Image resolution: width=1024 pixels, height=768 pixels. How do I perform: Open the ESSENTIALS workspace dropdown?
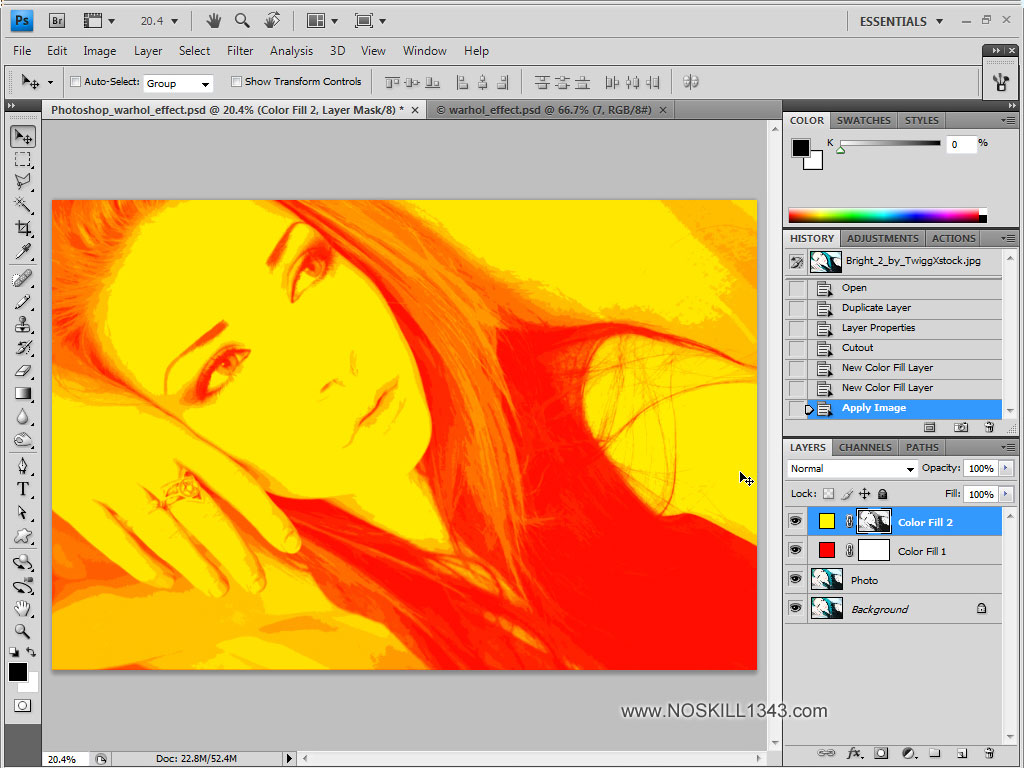901,22
